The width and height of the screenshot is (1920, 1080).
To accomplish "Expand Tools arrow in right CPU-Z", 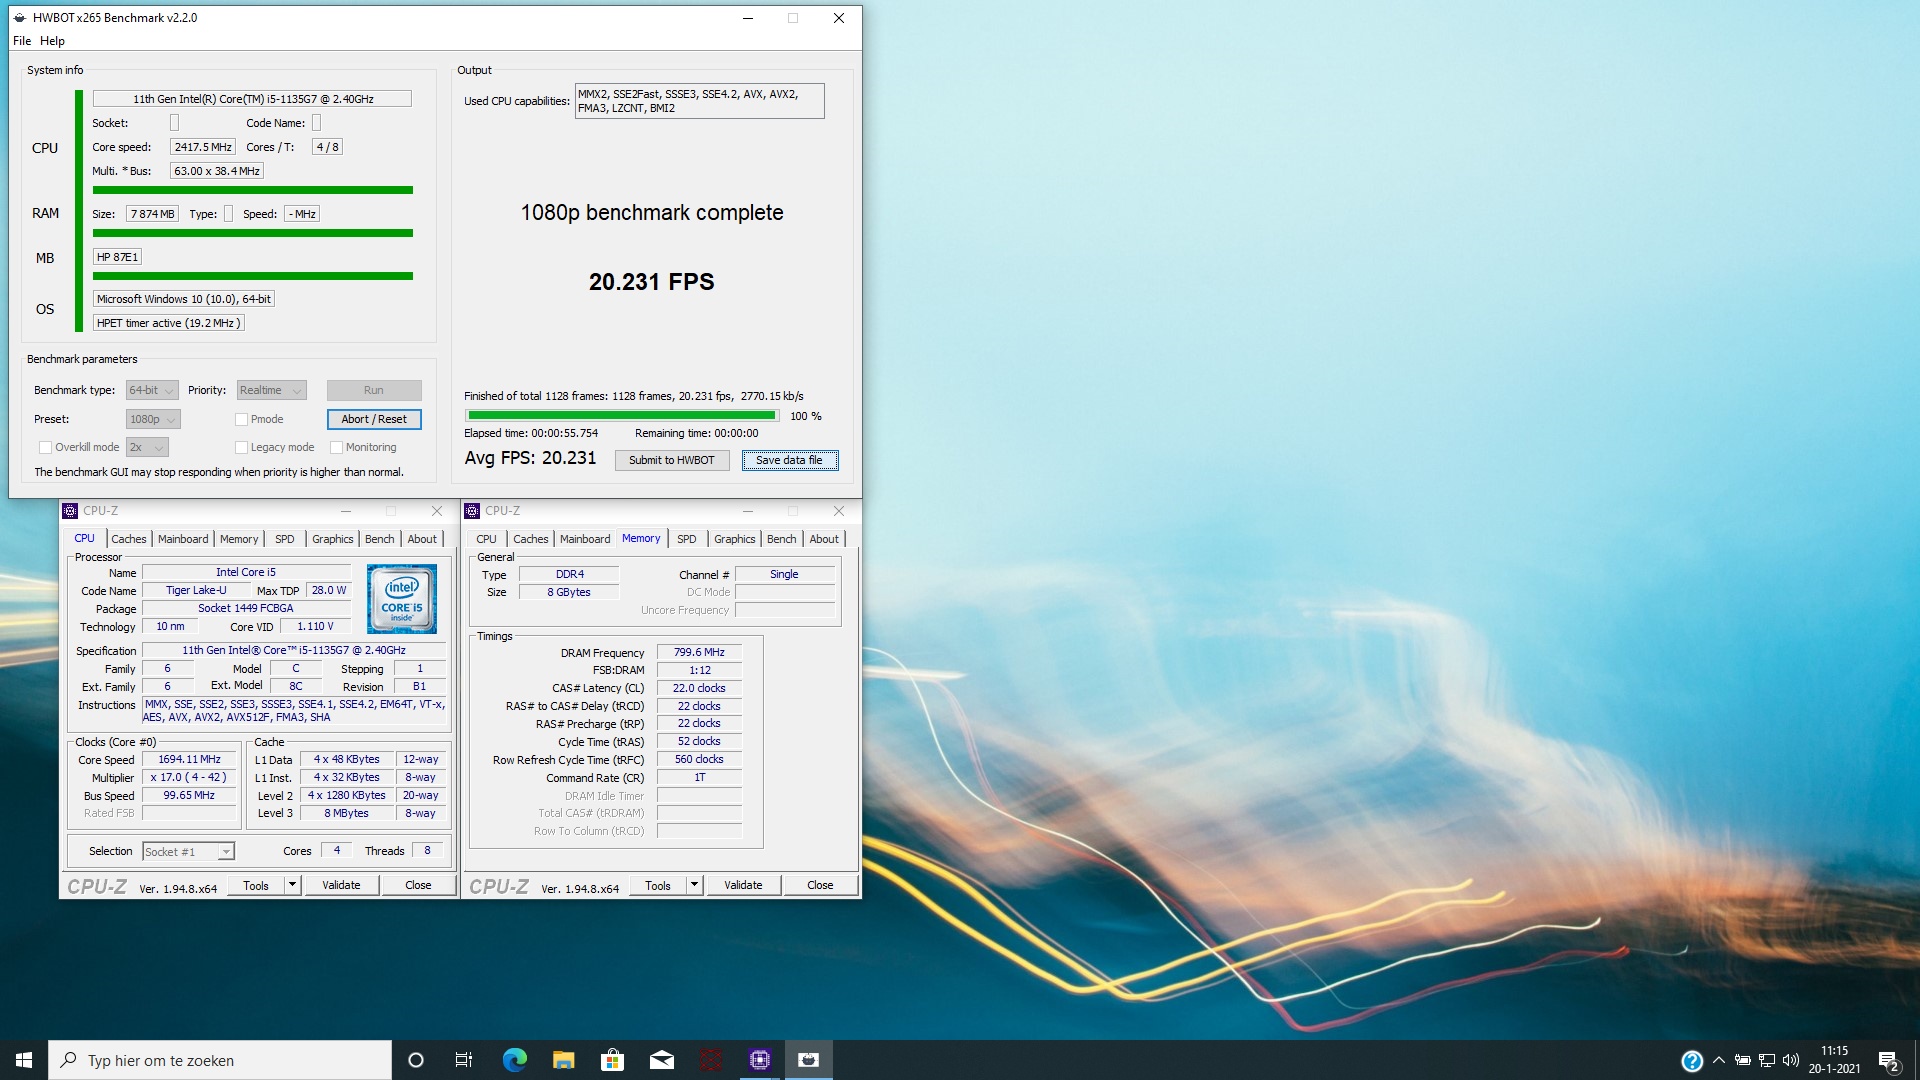I will point(694,886).
